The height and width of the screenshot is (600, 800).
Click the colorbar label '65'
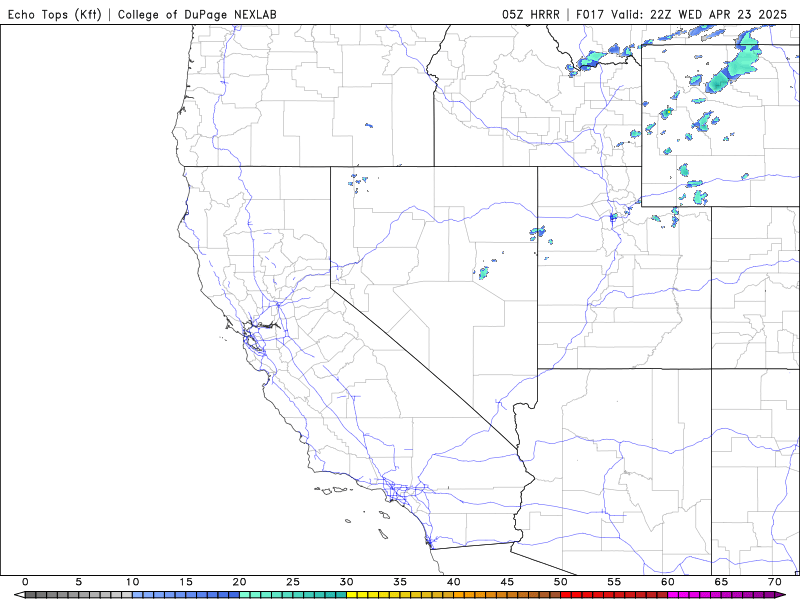tap(721, 582)
